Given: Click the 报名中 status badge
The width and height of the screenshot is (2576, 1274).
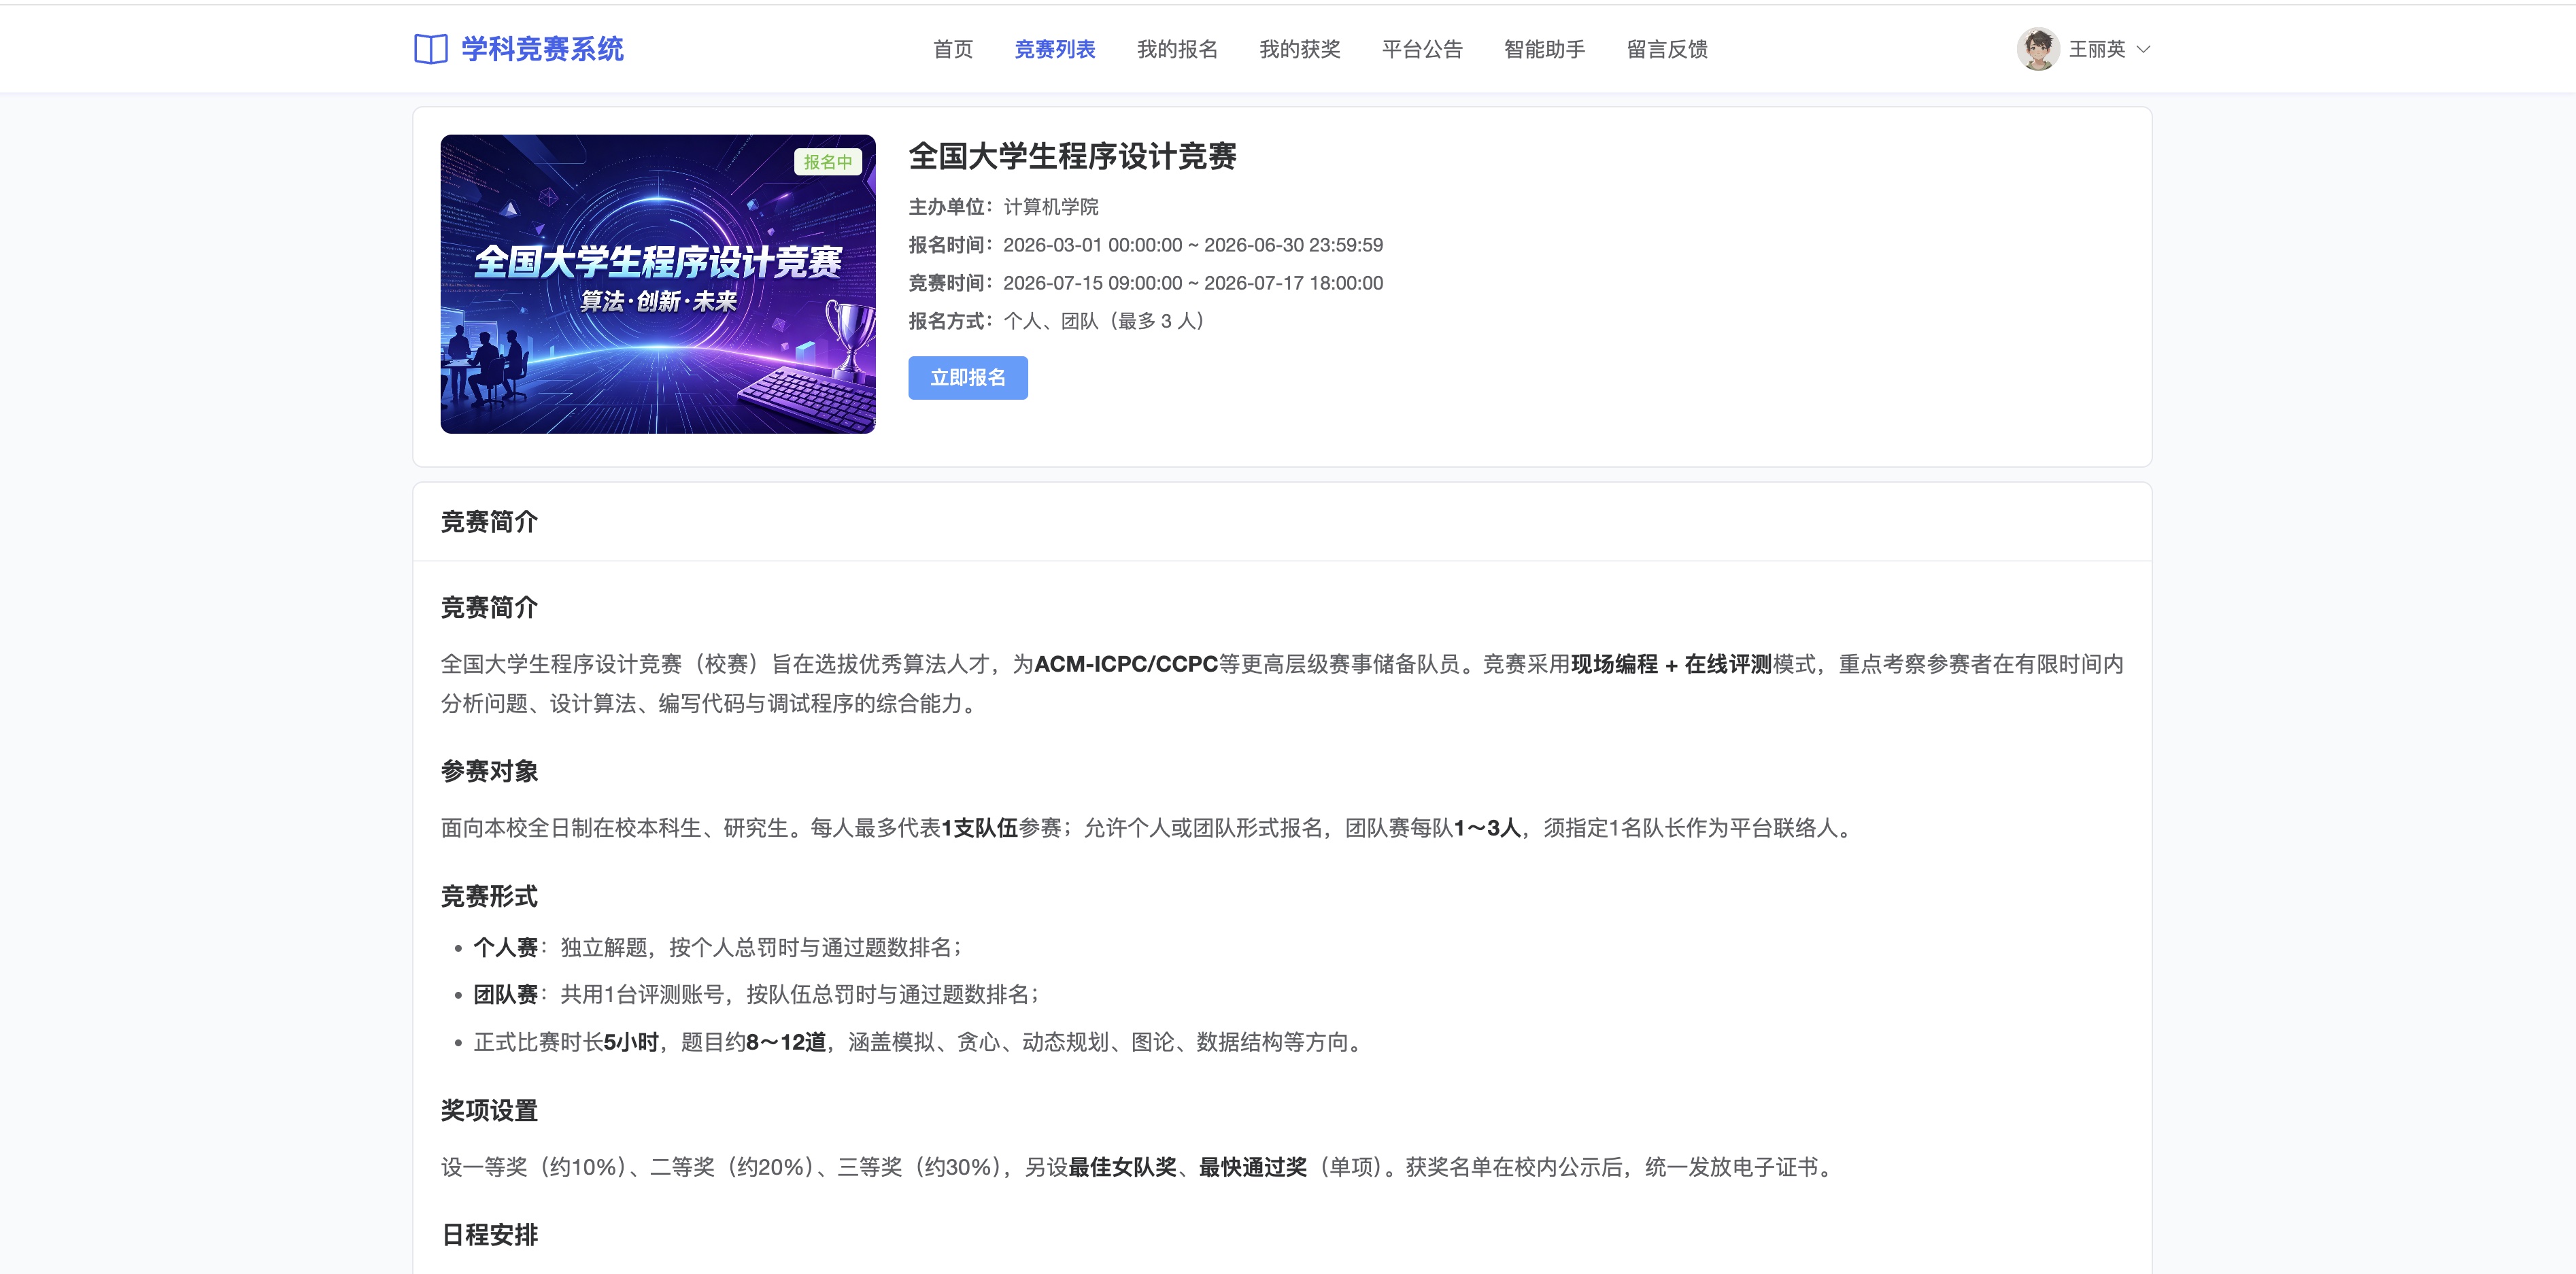Looking at the screenshot, I should pos(827,162).
